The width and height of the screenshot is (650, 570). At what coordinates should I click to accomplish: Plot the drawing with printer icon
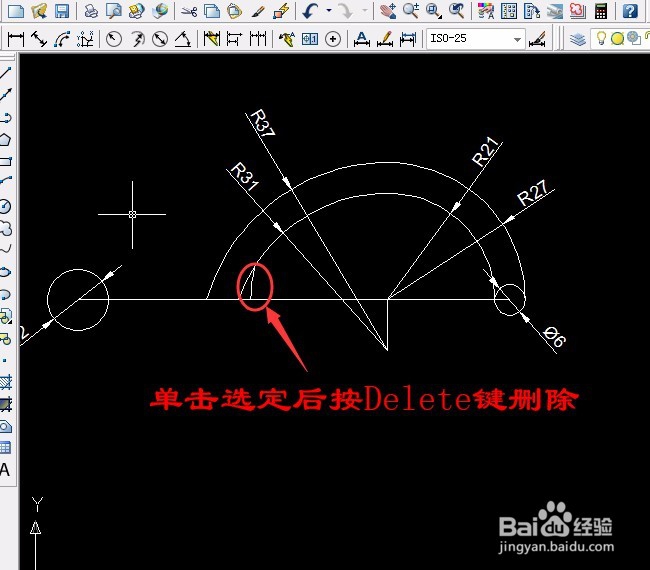91,11
